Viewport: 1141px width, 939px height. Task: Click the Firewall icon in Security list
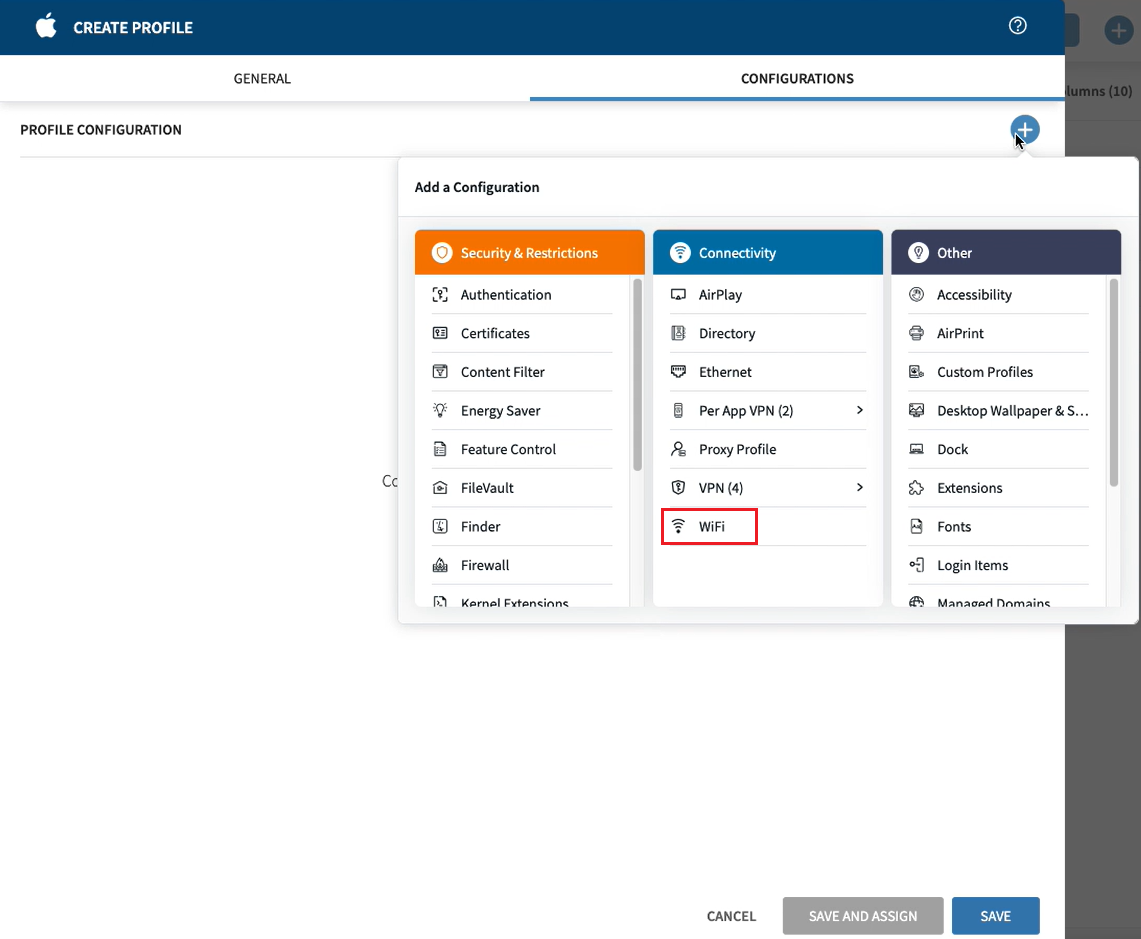coord(440,565)
